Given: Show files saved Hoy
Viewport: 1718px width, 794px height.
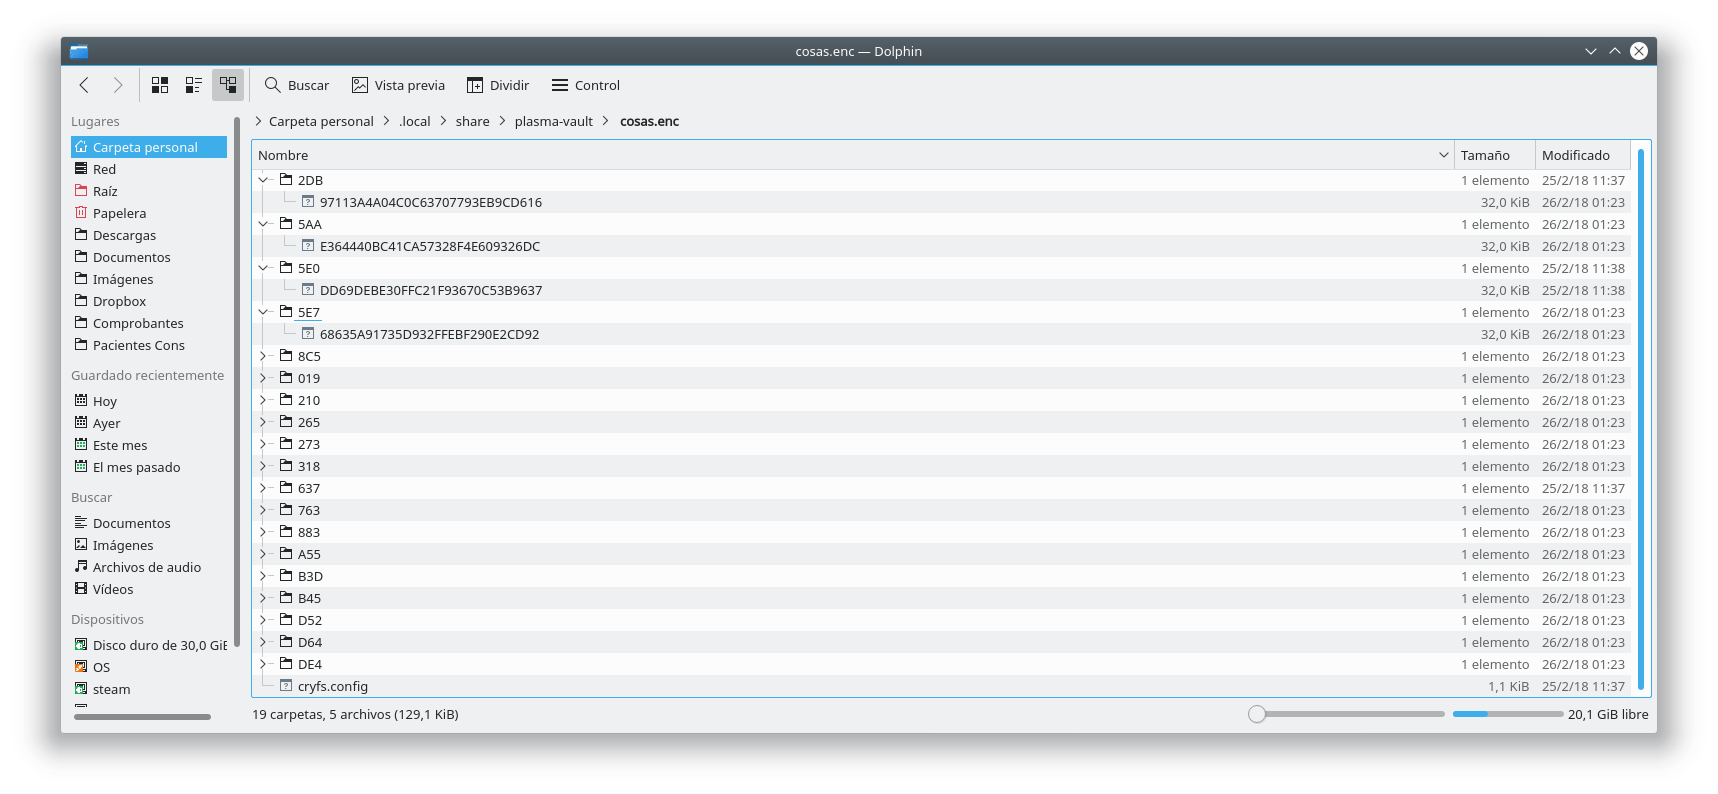Looking at the screenshot, I should (149, 401).
